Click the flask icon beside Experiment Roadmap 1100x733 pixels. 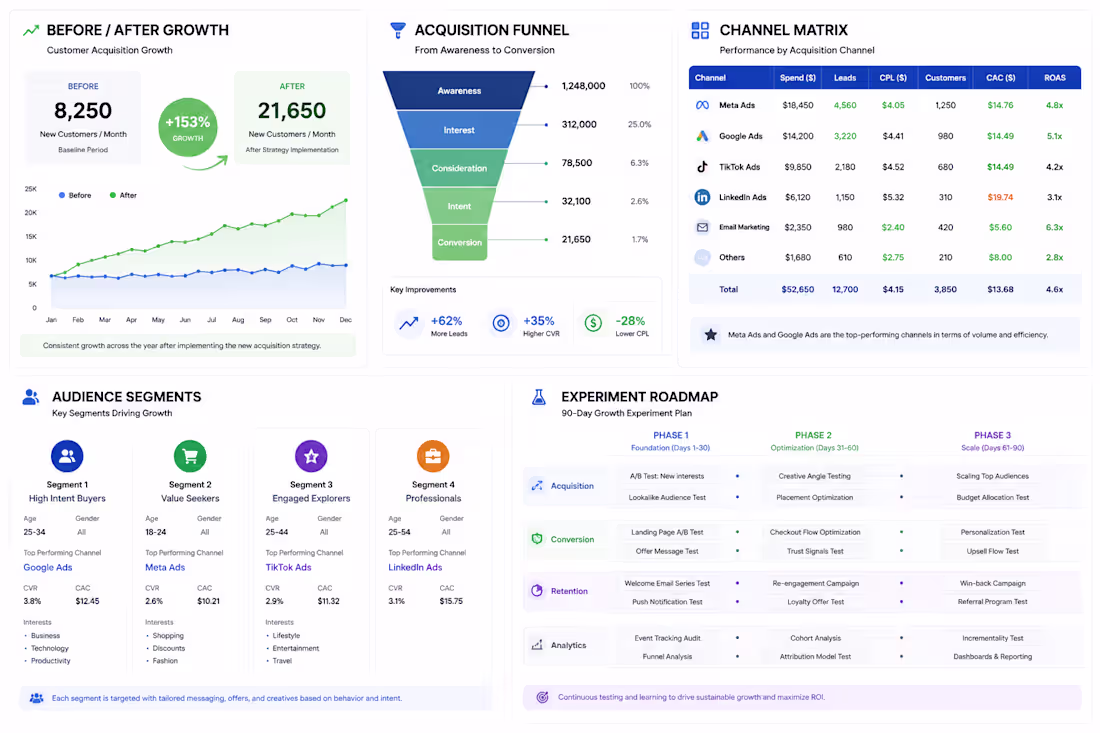click(539, 397)
